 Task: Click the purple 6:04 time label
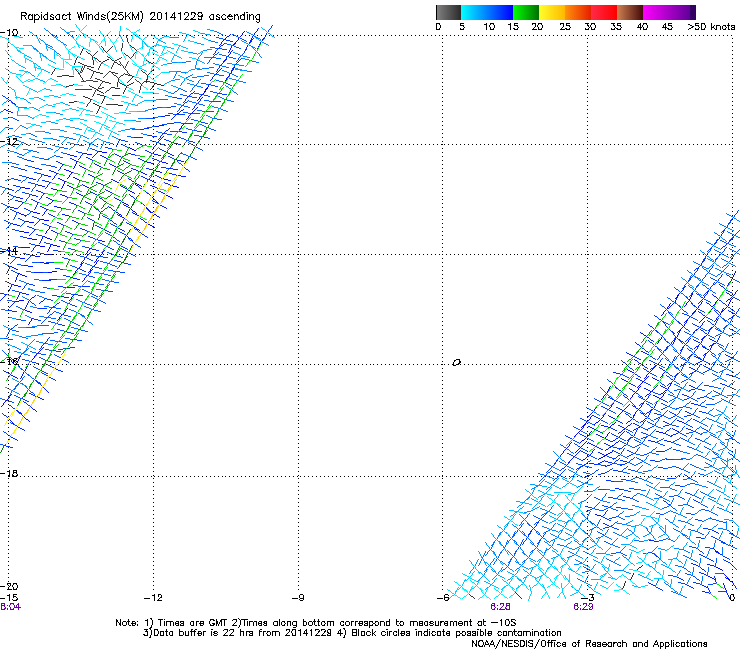[x=10, y=607]
